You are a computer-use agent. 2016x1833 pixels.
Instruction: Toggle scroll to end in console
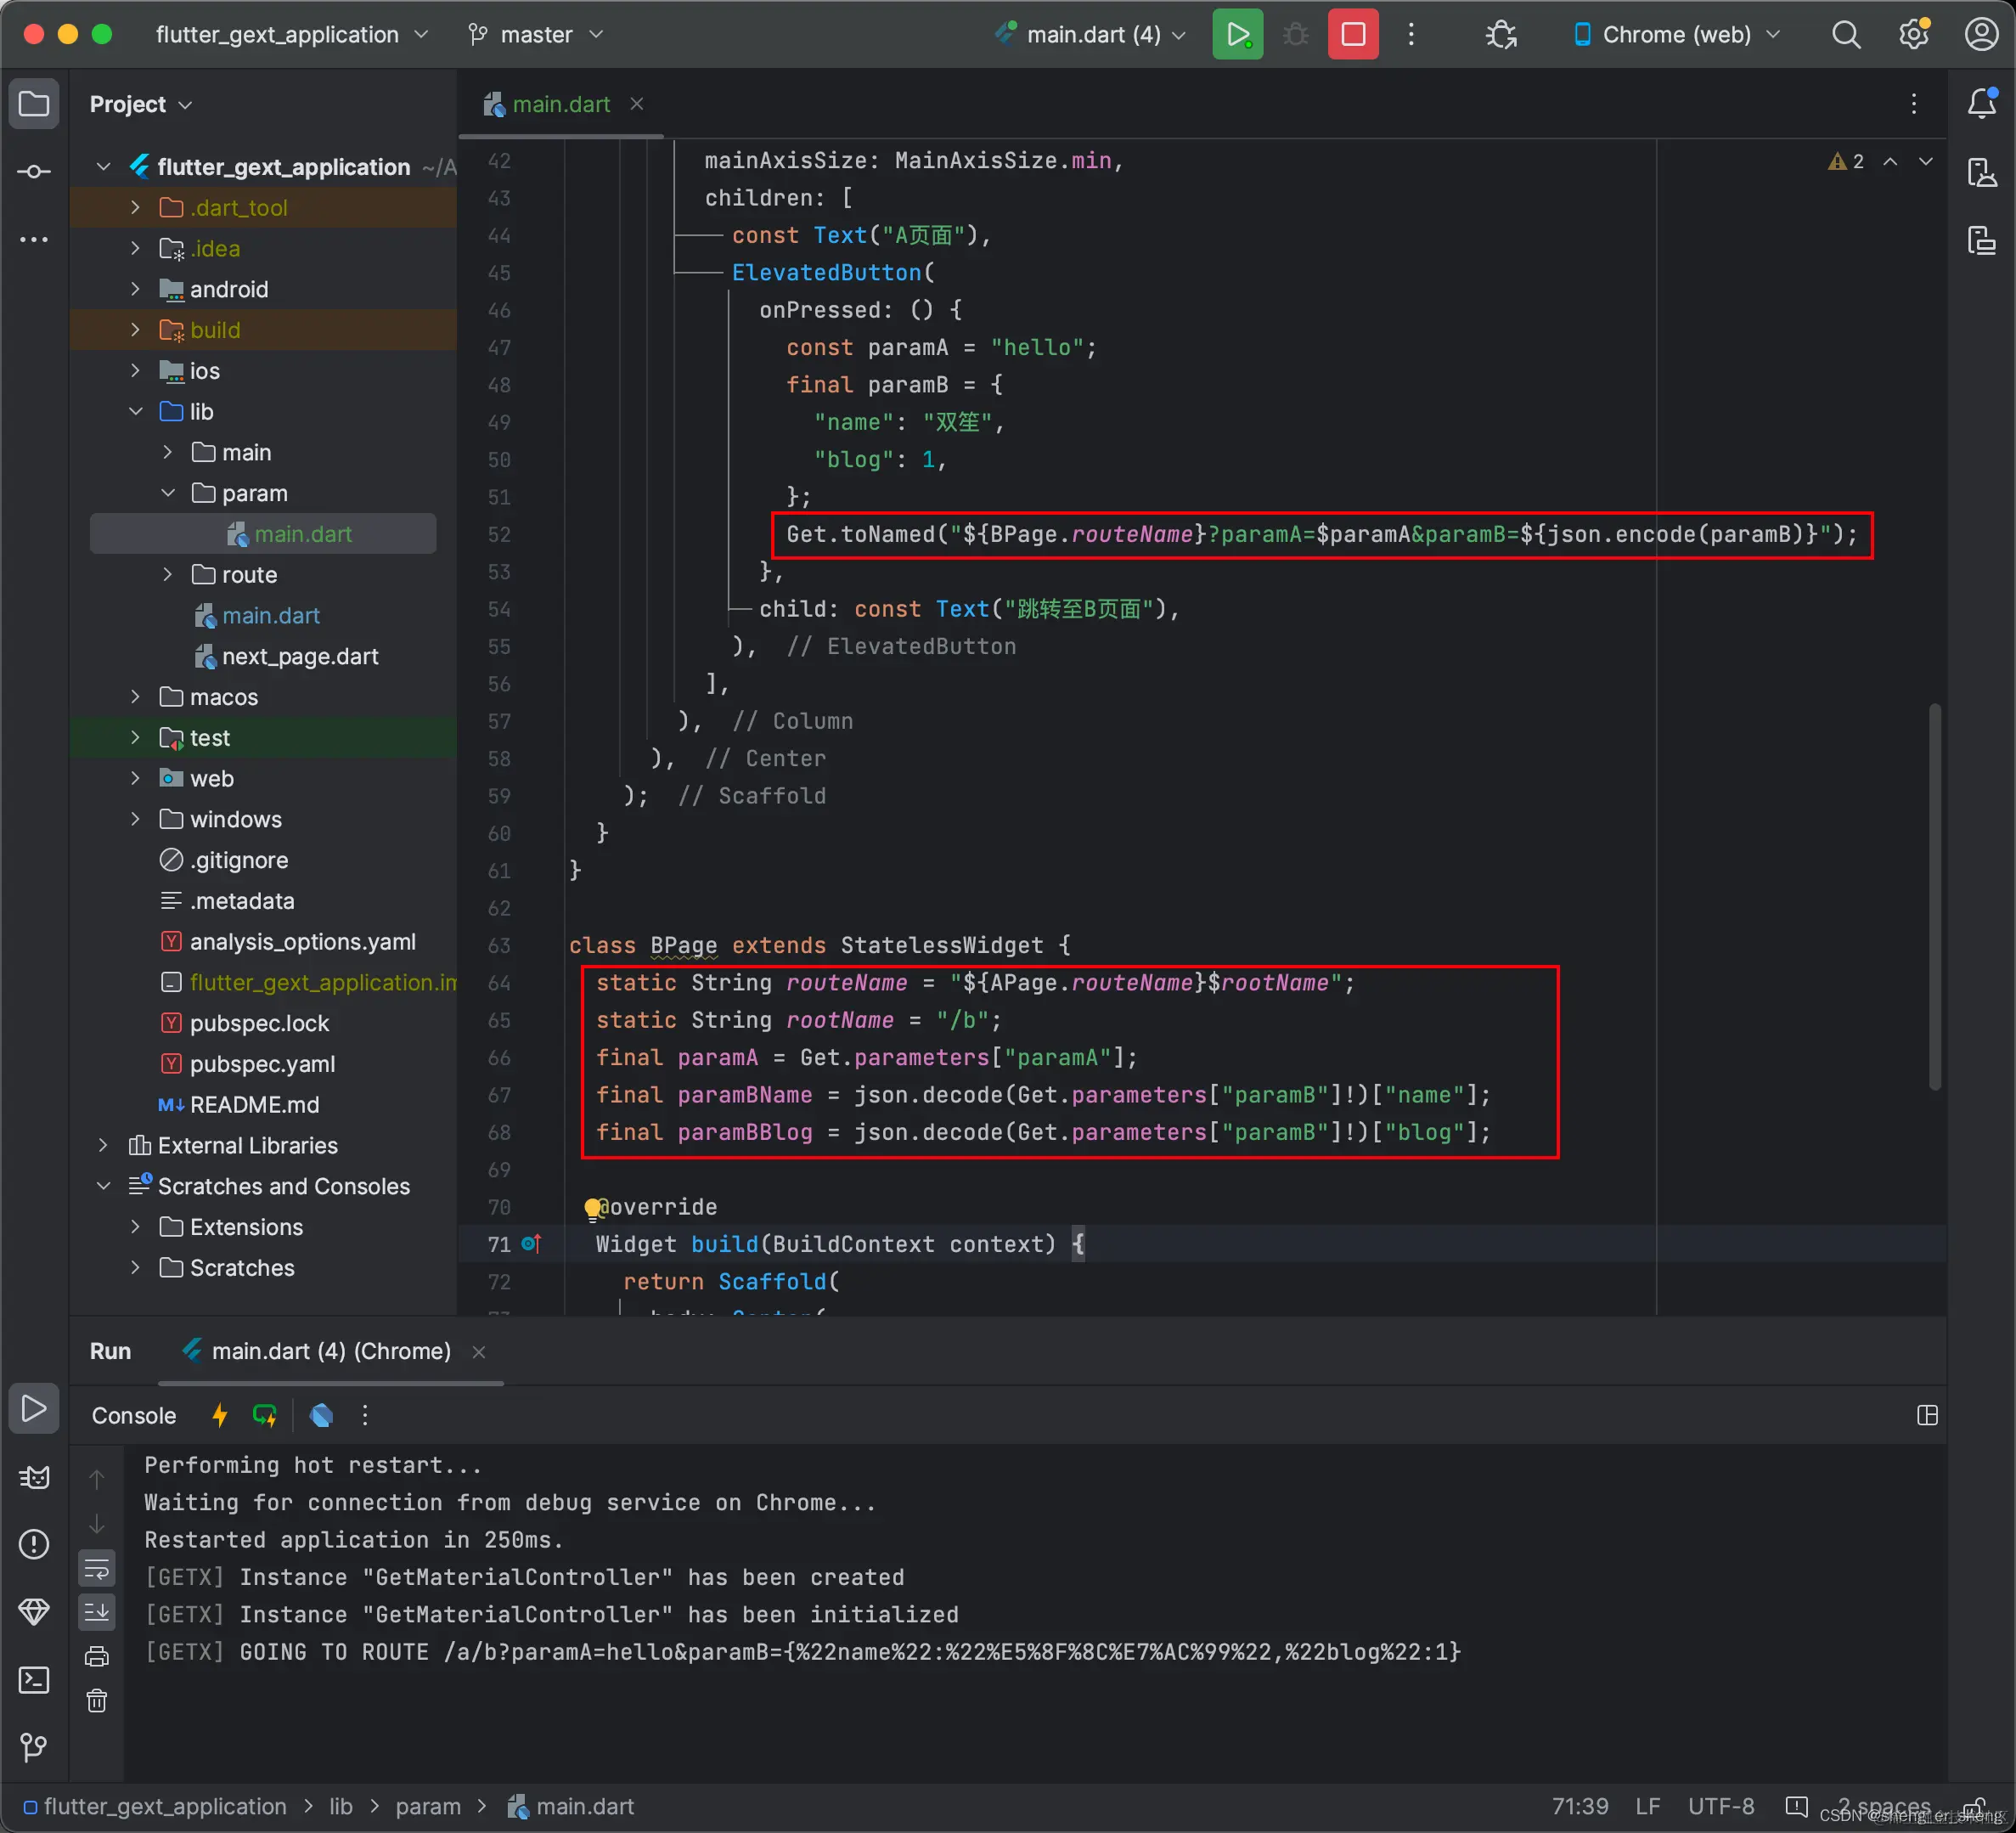(x=97, y=1612)
